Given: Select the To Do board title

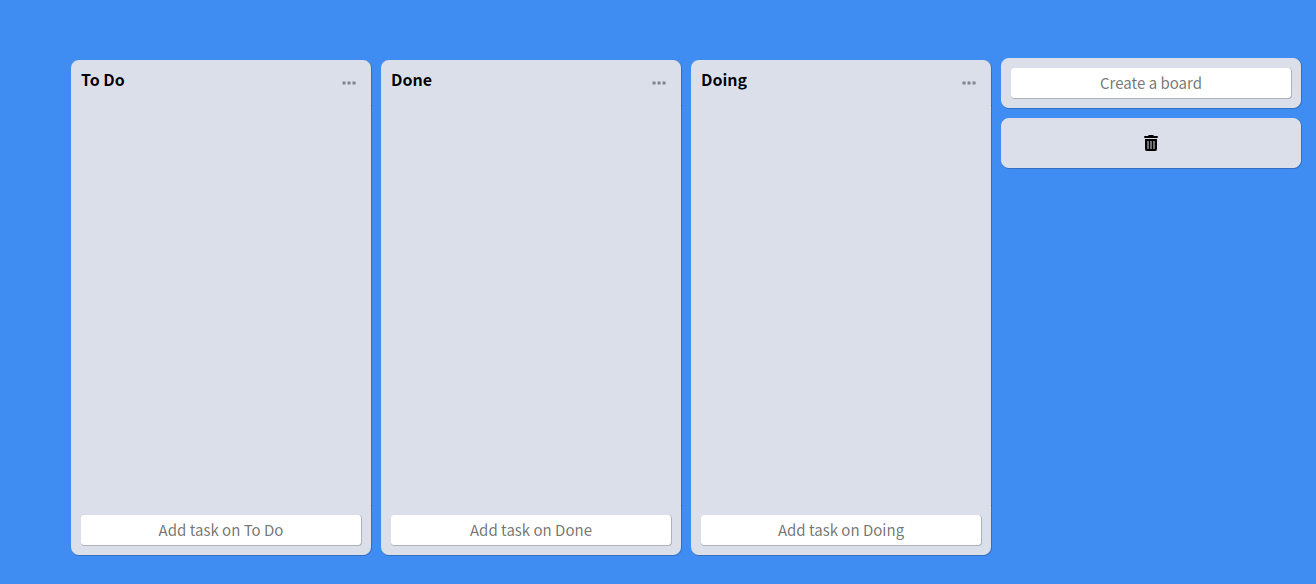Looking at the screenshot, I should (x=103, y=80).
